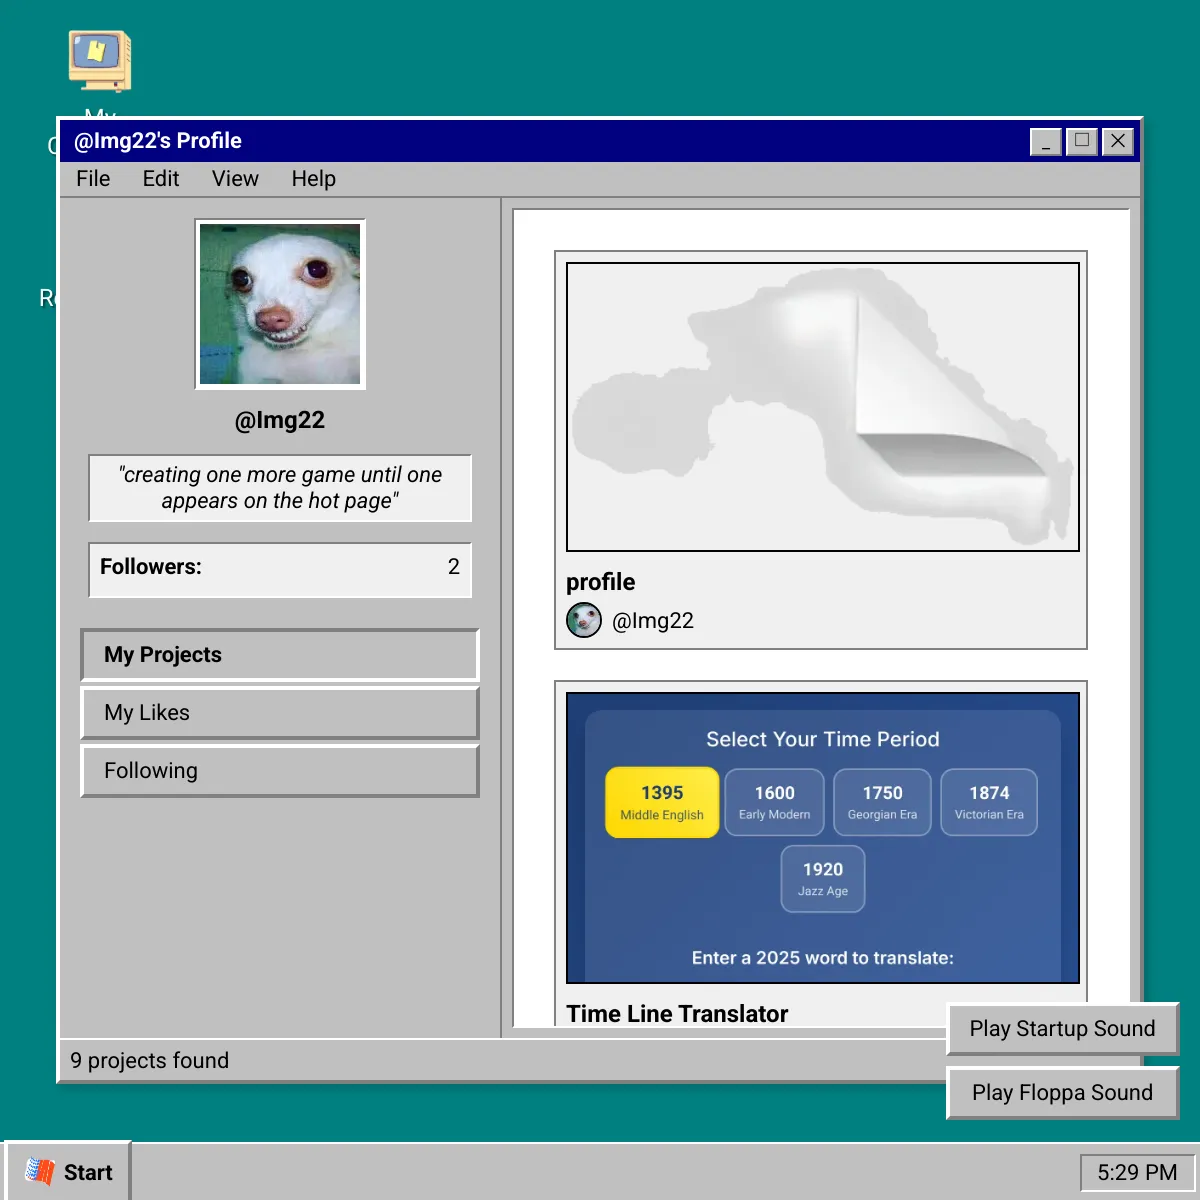Screen dimensions: 1200x1200
Task: Select the My Projects tab
Action: [x=280, y=655]
